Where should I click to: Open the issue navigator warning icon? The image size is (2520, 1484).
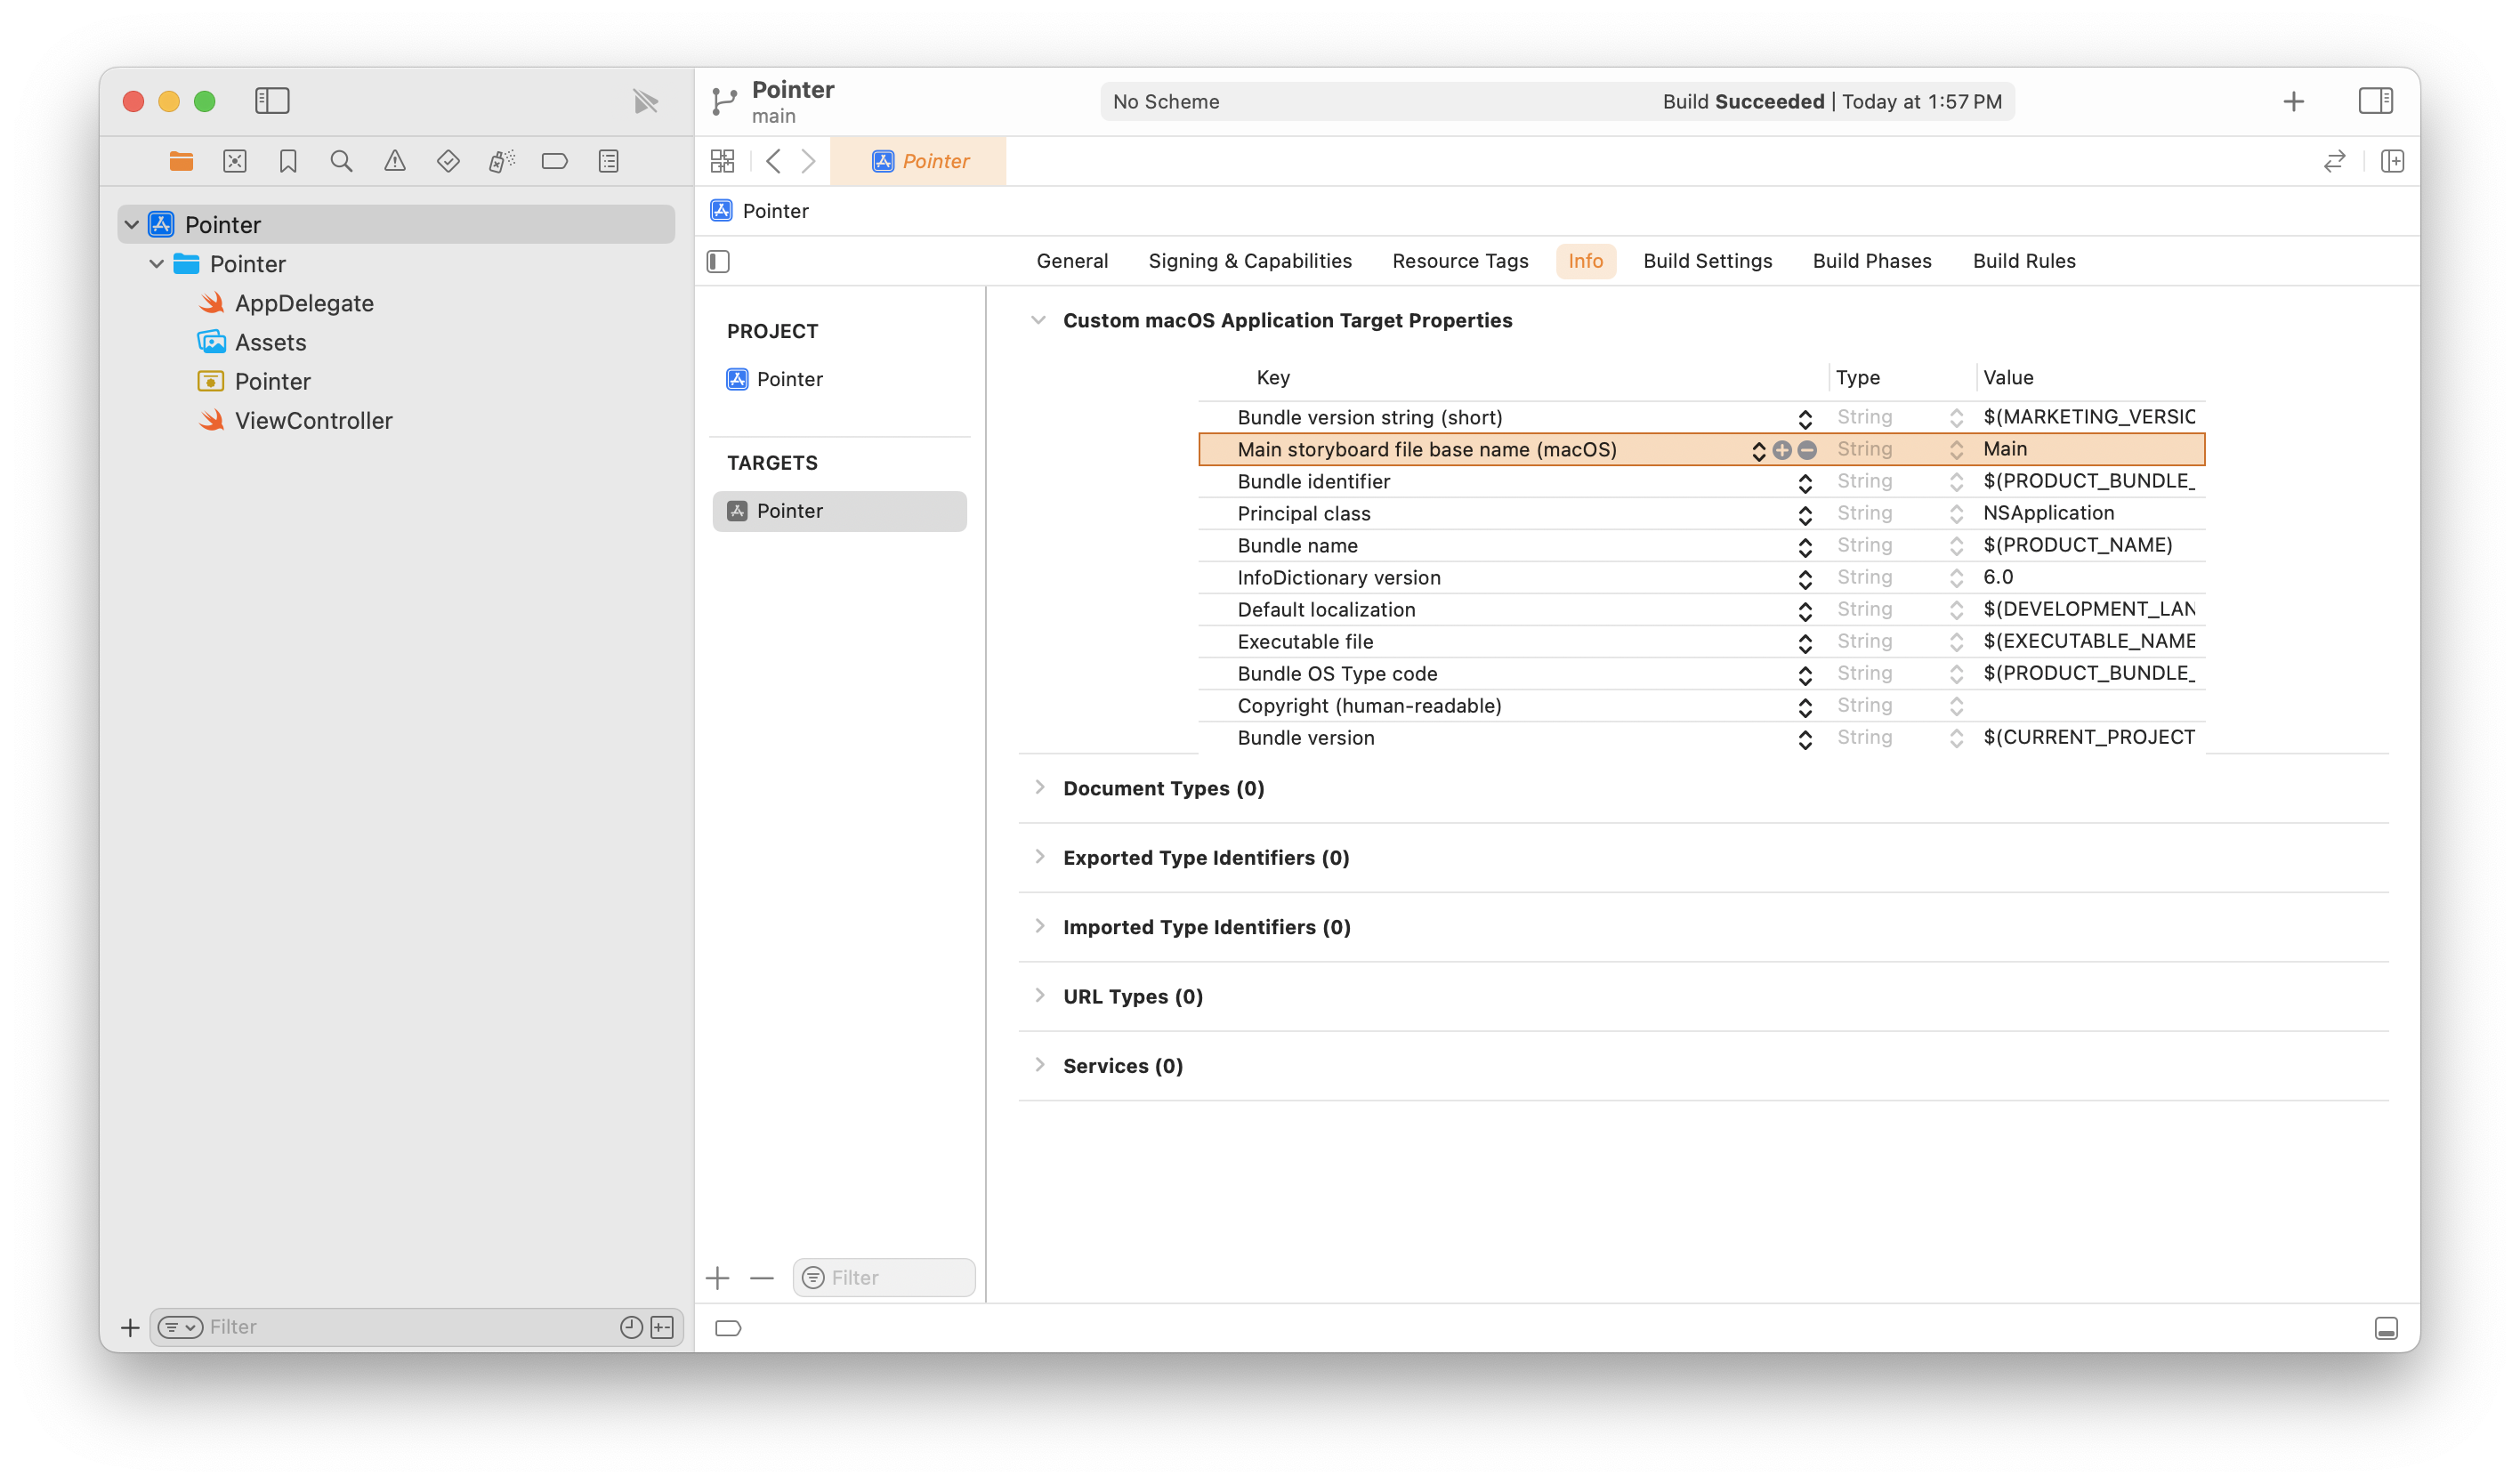[x=395, y=161]
